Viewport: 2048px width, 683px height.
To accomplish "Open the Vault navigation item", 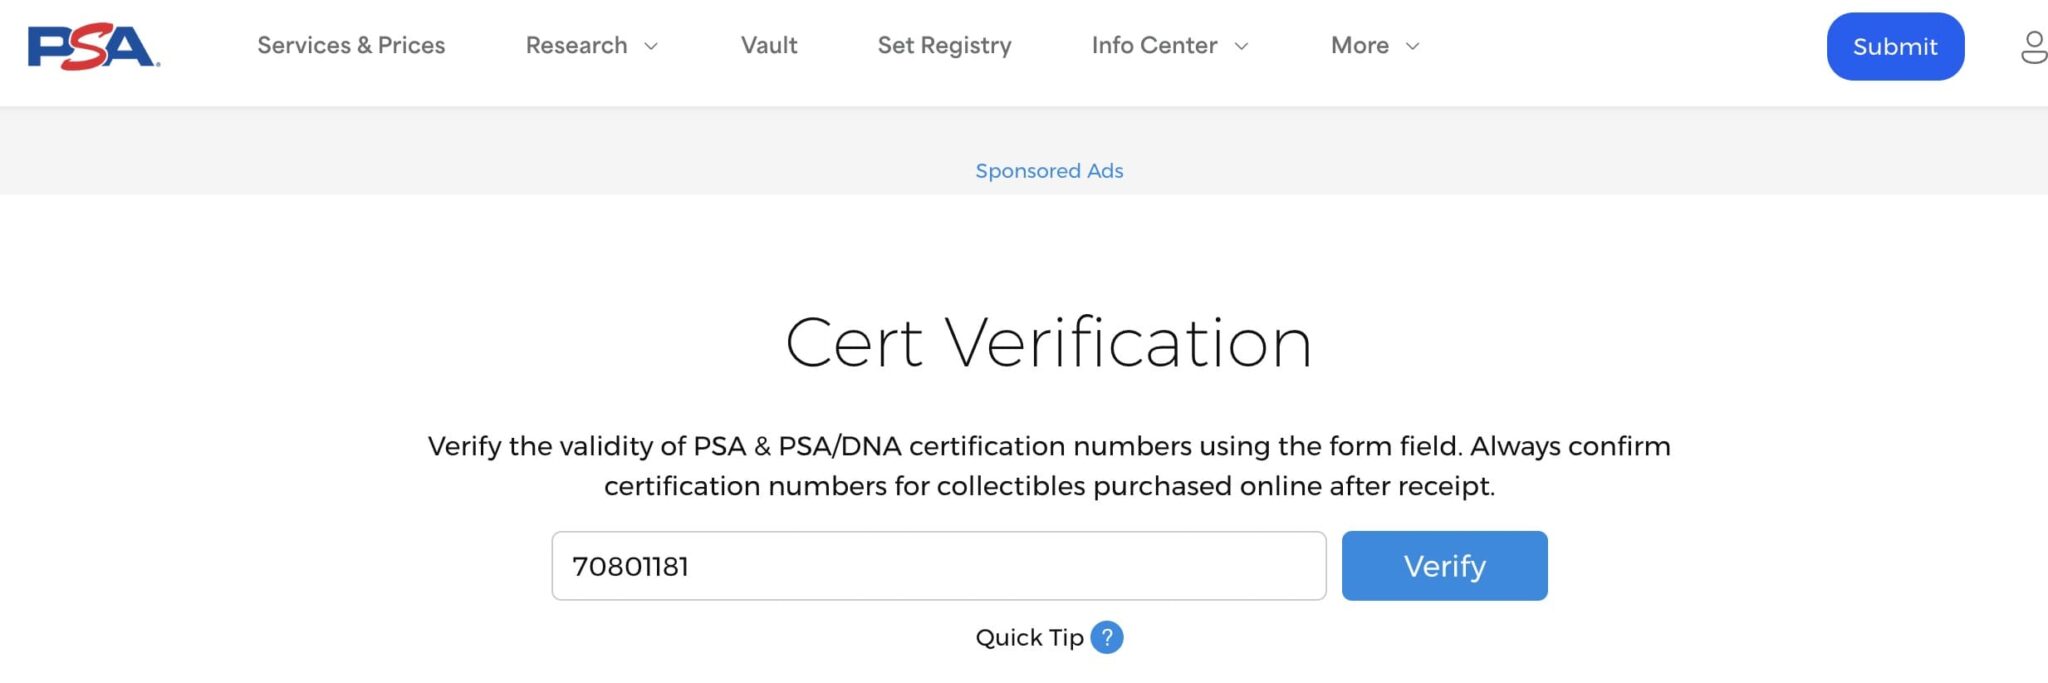I will pos(768,45).
